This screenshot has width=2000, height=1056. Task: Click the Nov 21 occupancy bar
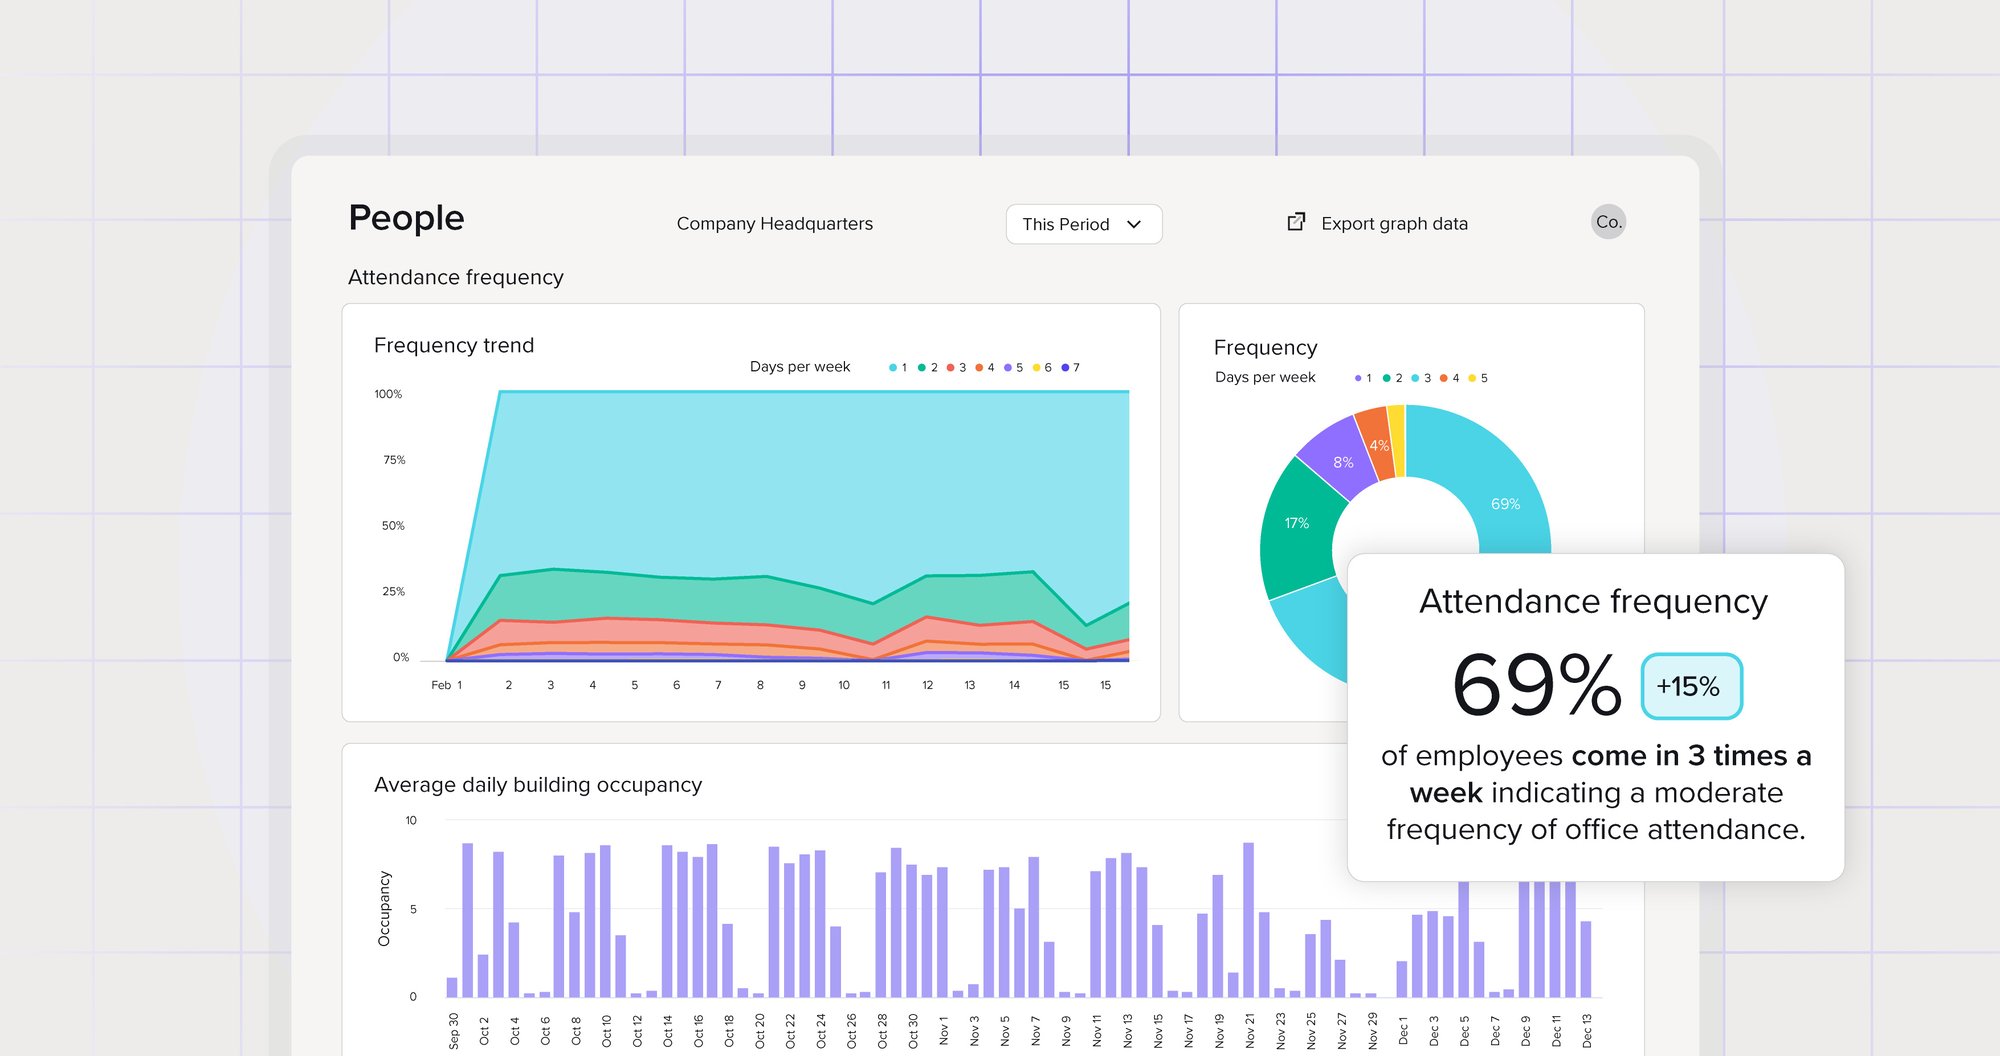pos(1248,920)
